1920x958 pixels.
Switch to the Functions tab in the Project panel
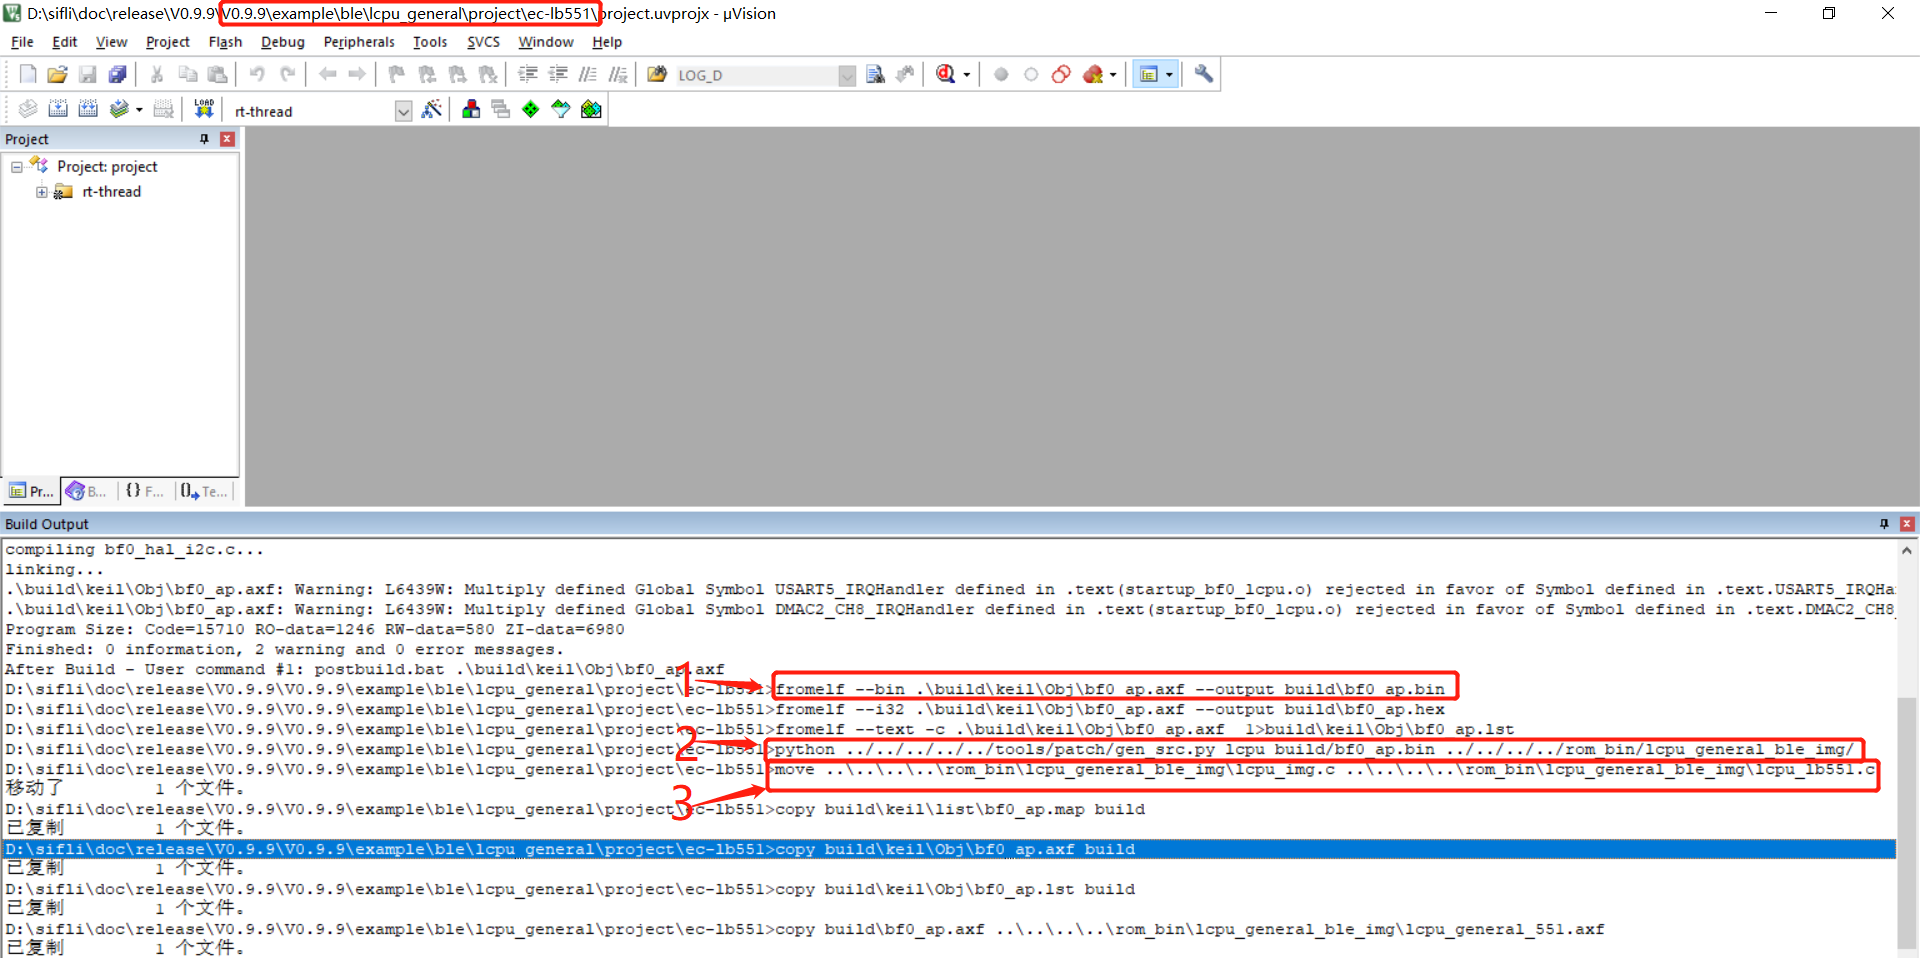pos(145,491)
